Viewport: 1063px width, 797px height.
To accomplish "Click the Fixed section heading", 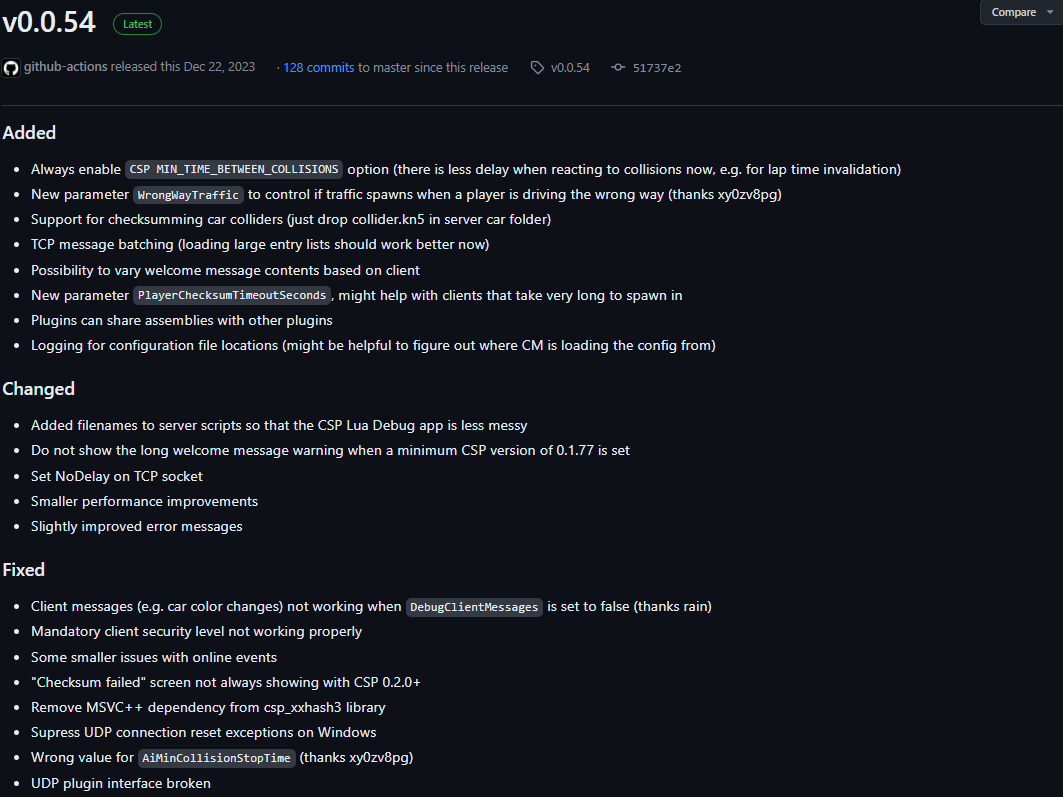I will [x=24, y=570].
